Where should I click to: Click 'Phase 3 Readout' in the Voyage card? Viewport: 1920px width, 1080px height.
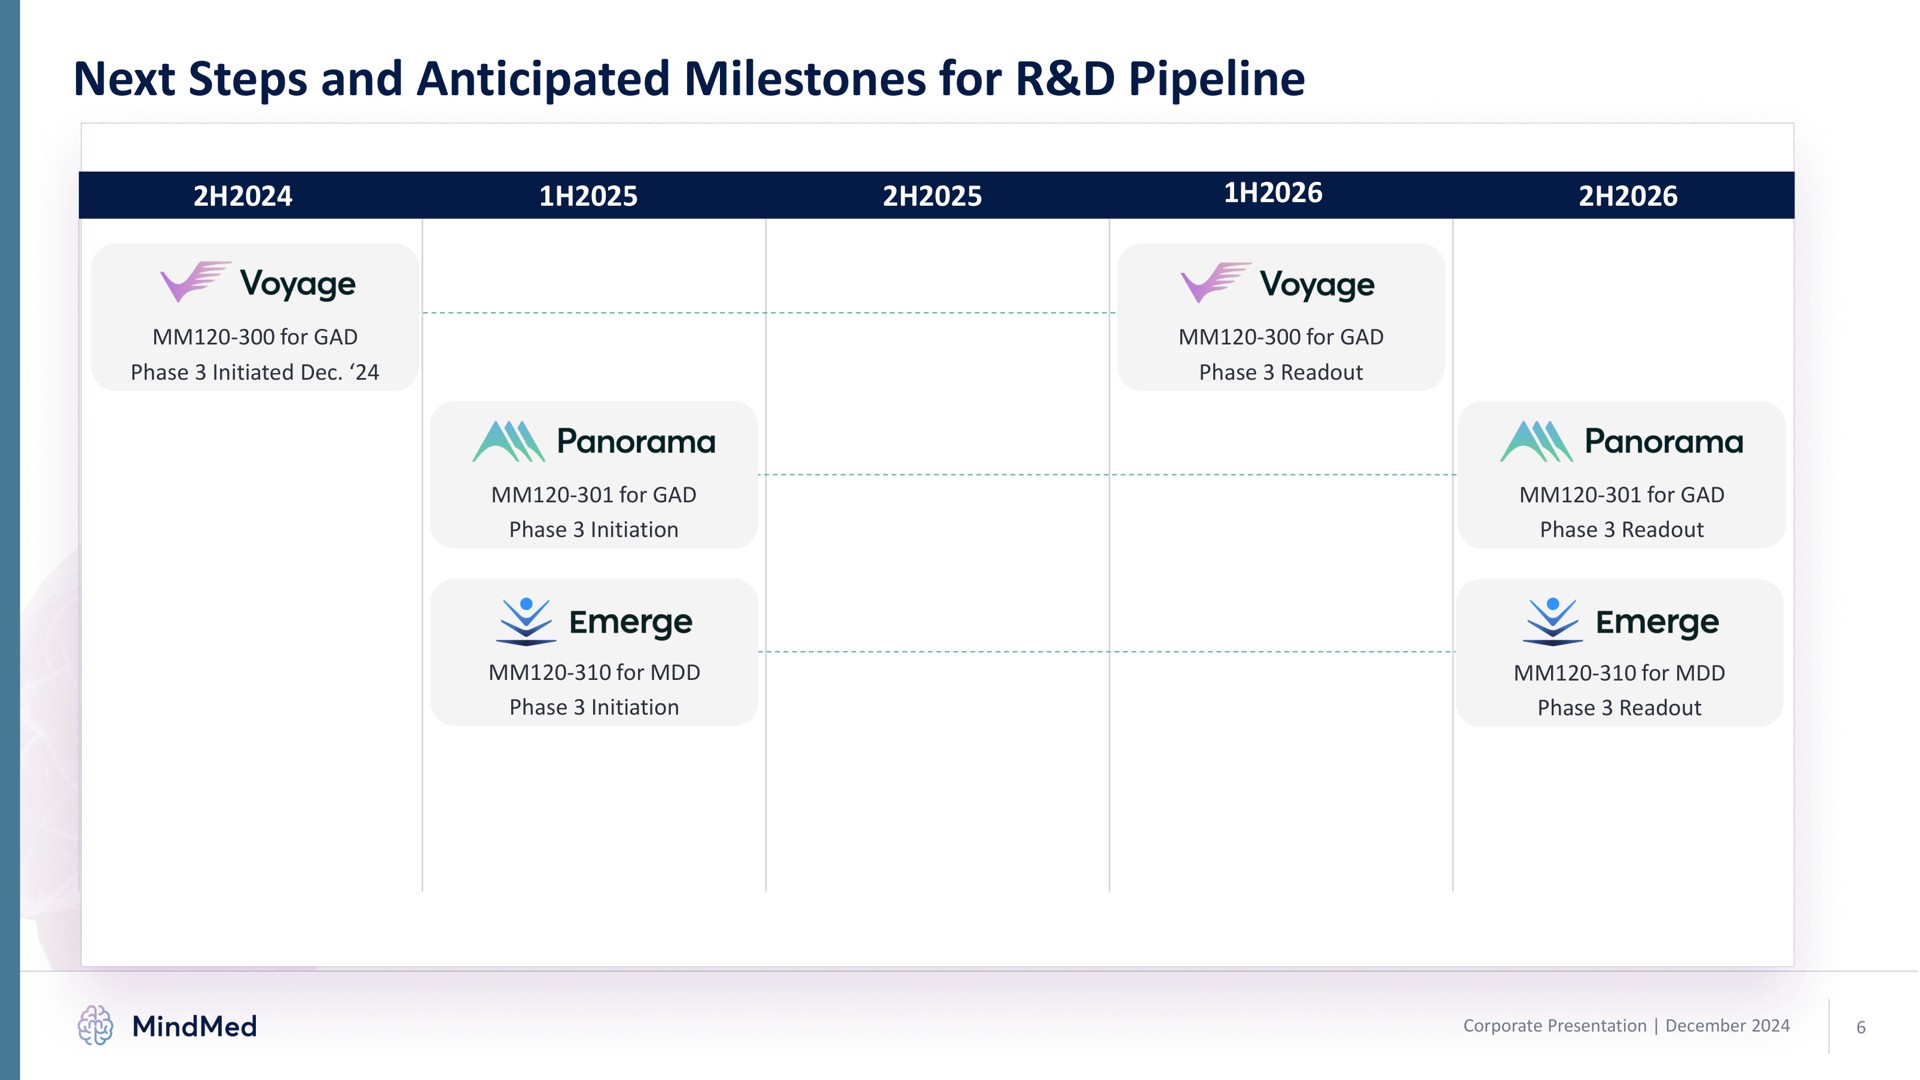1281,372
